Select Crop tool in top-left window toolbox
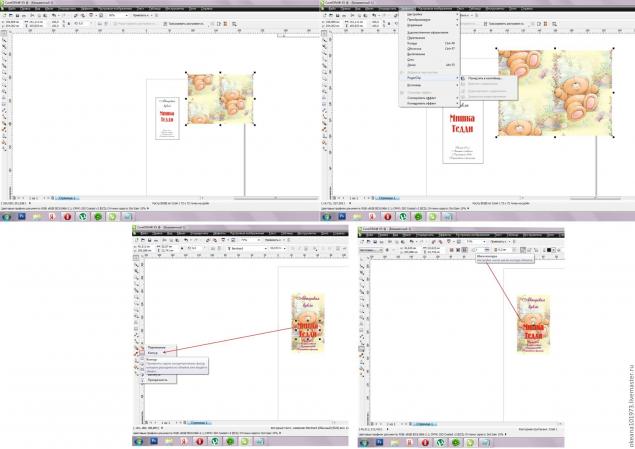Screen dimensions: 635x449 pyautogui.click(x=4, y=47)
